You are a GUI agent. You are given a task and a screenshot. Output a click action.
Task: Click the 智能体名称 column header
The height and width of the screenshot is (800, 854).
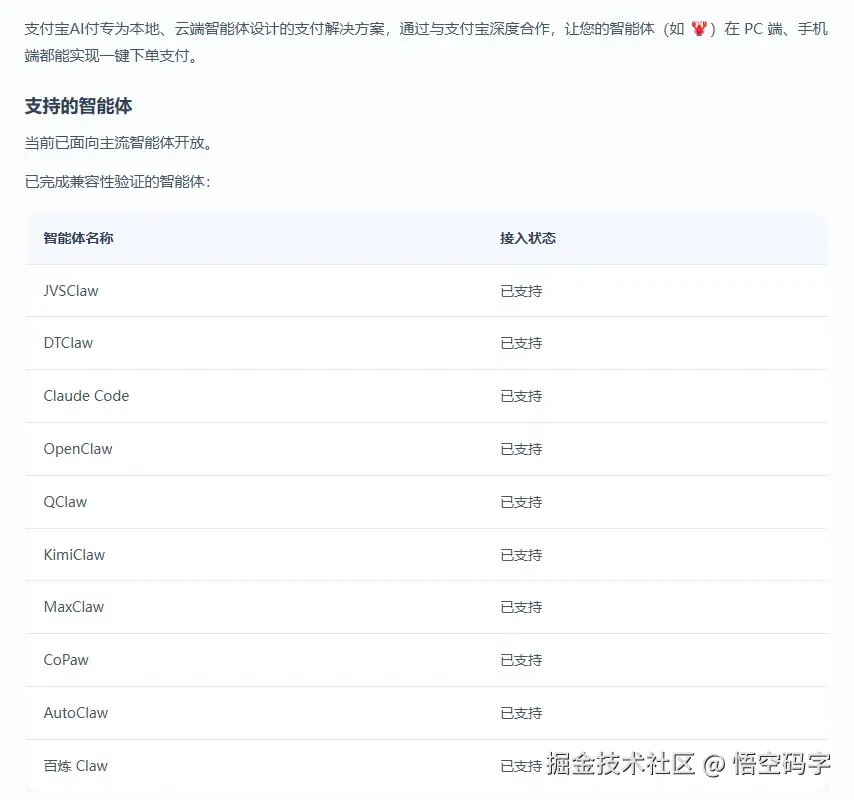[77, 238]
